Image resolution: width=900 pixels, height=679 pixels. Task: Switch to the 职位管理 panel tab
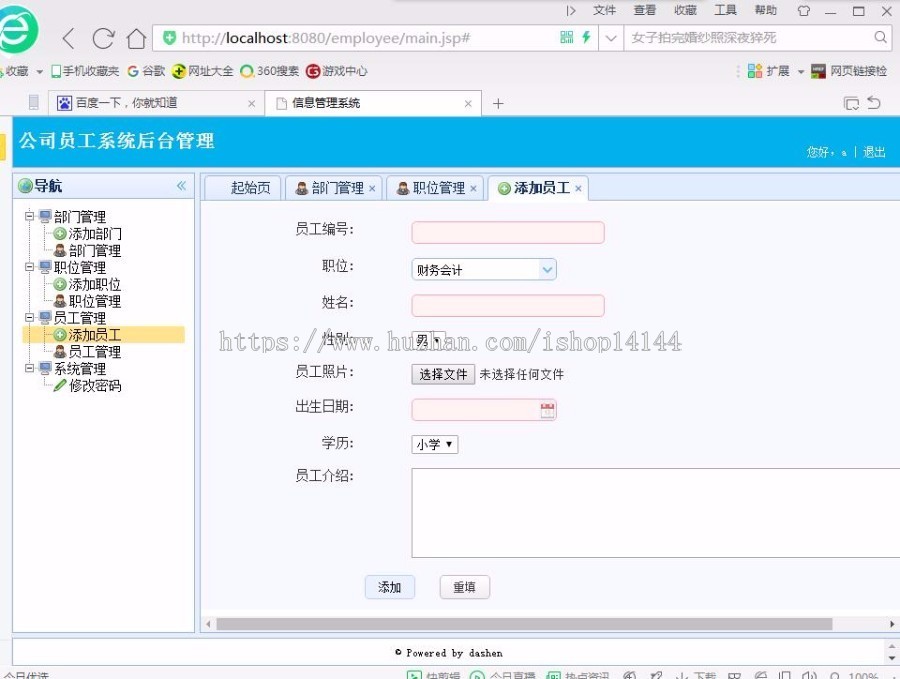[433, 188]
